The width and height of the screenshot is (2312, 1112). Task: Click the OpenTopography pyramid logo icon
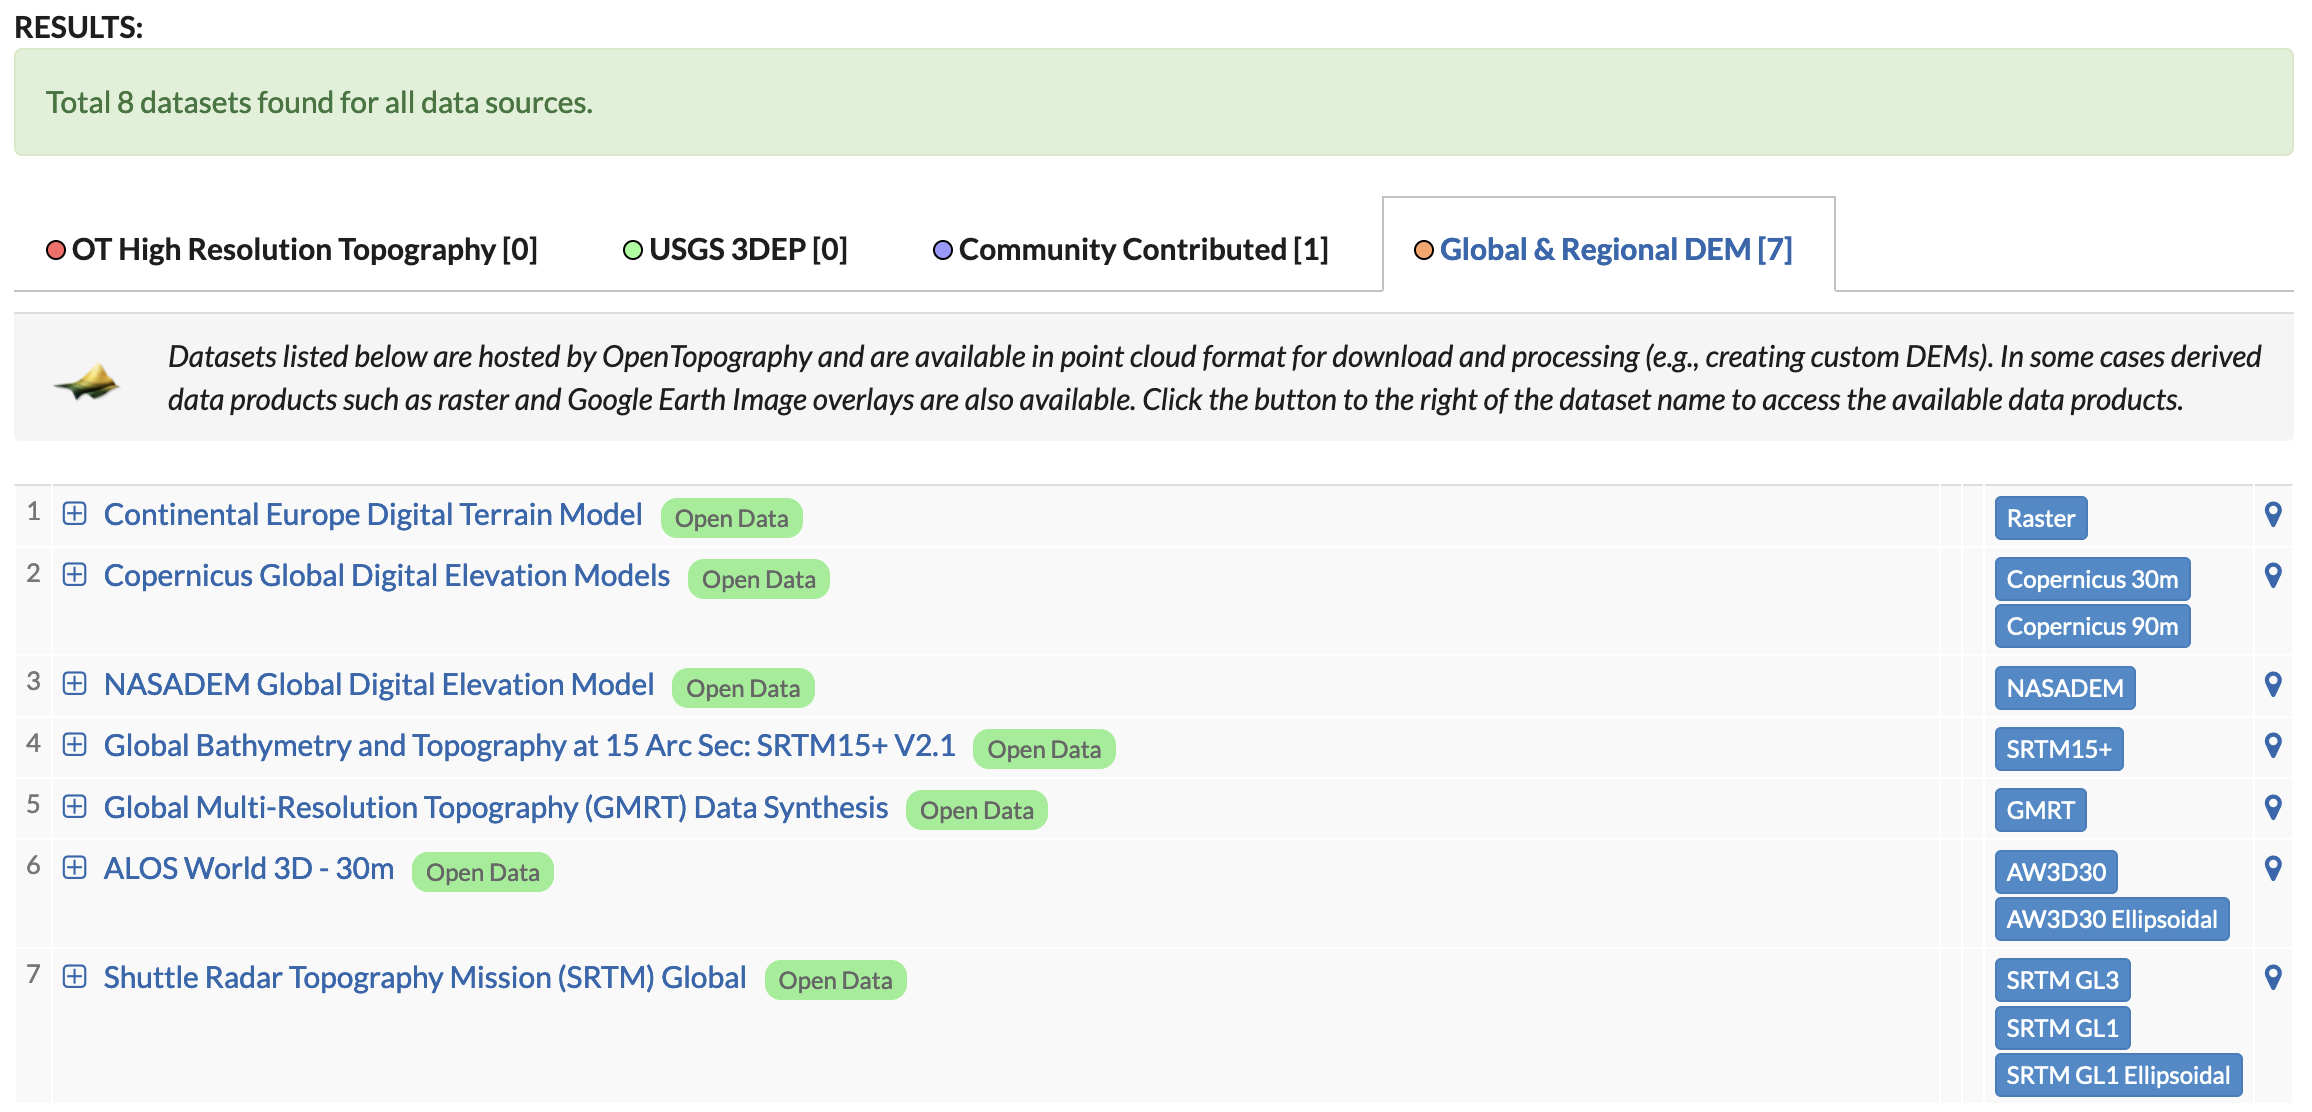87,381
